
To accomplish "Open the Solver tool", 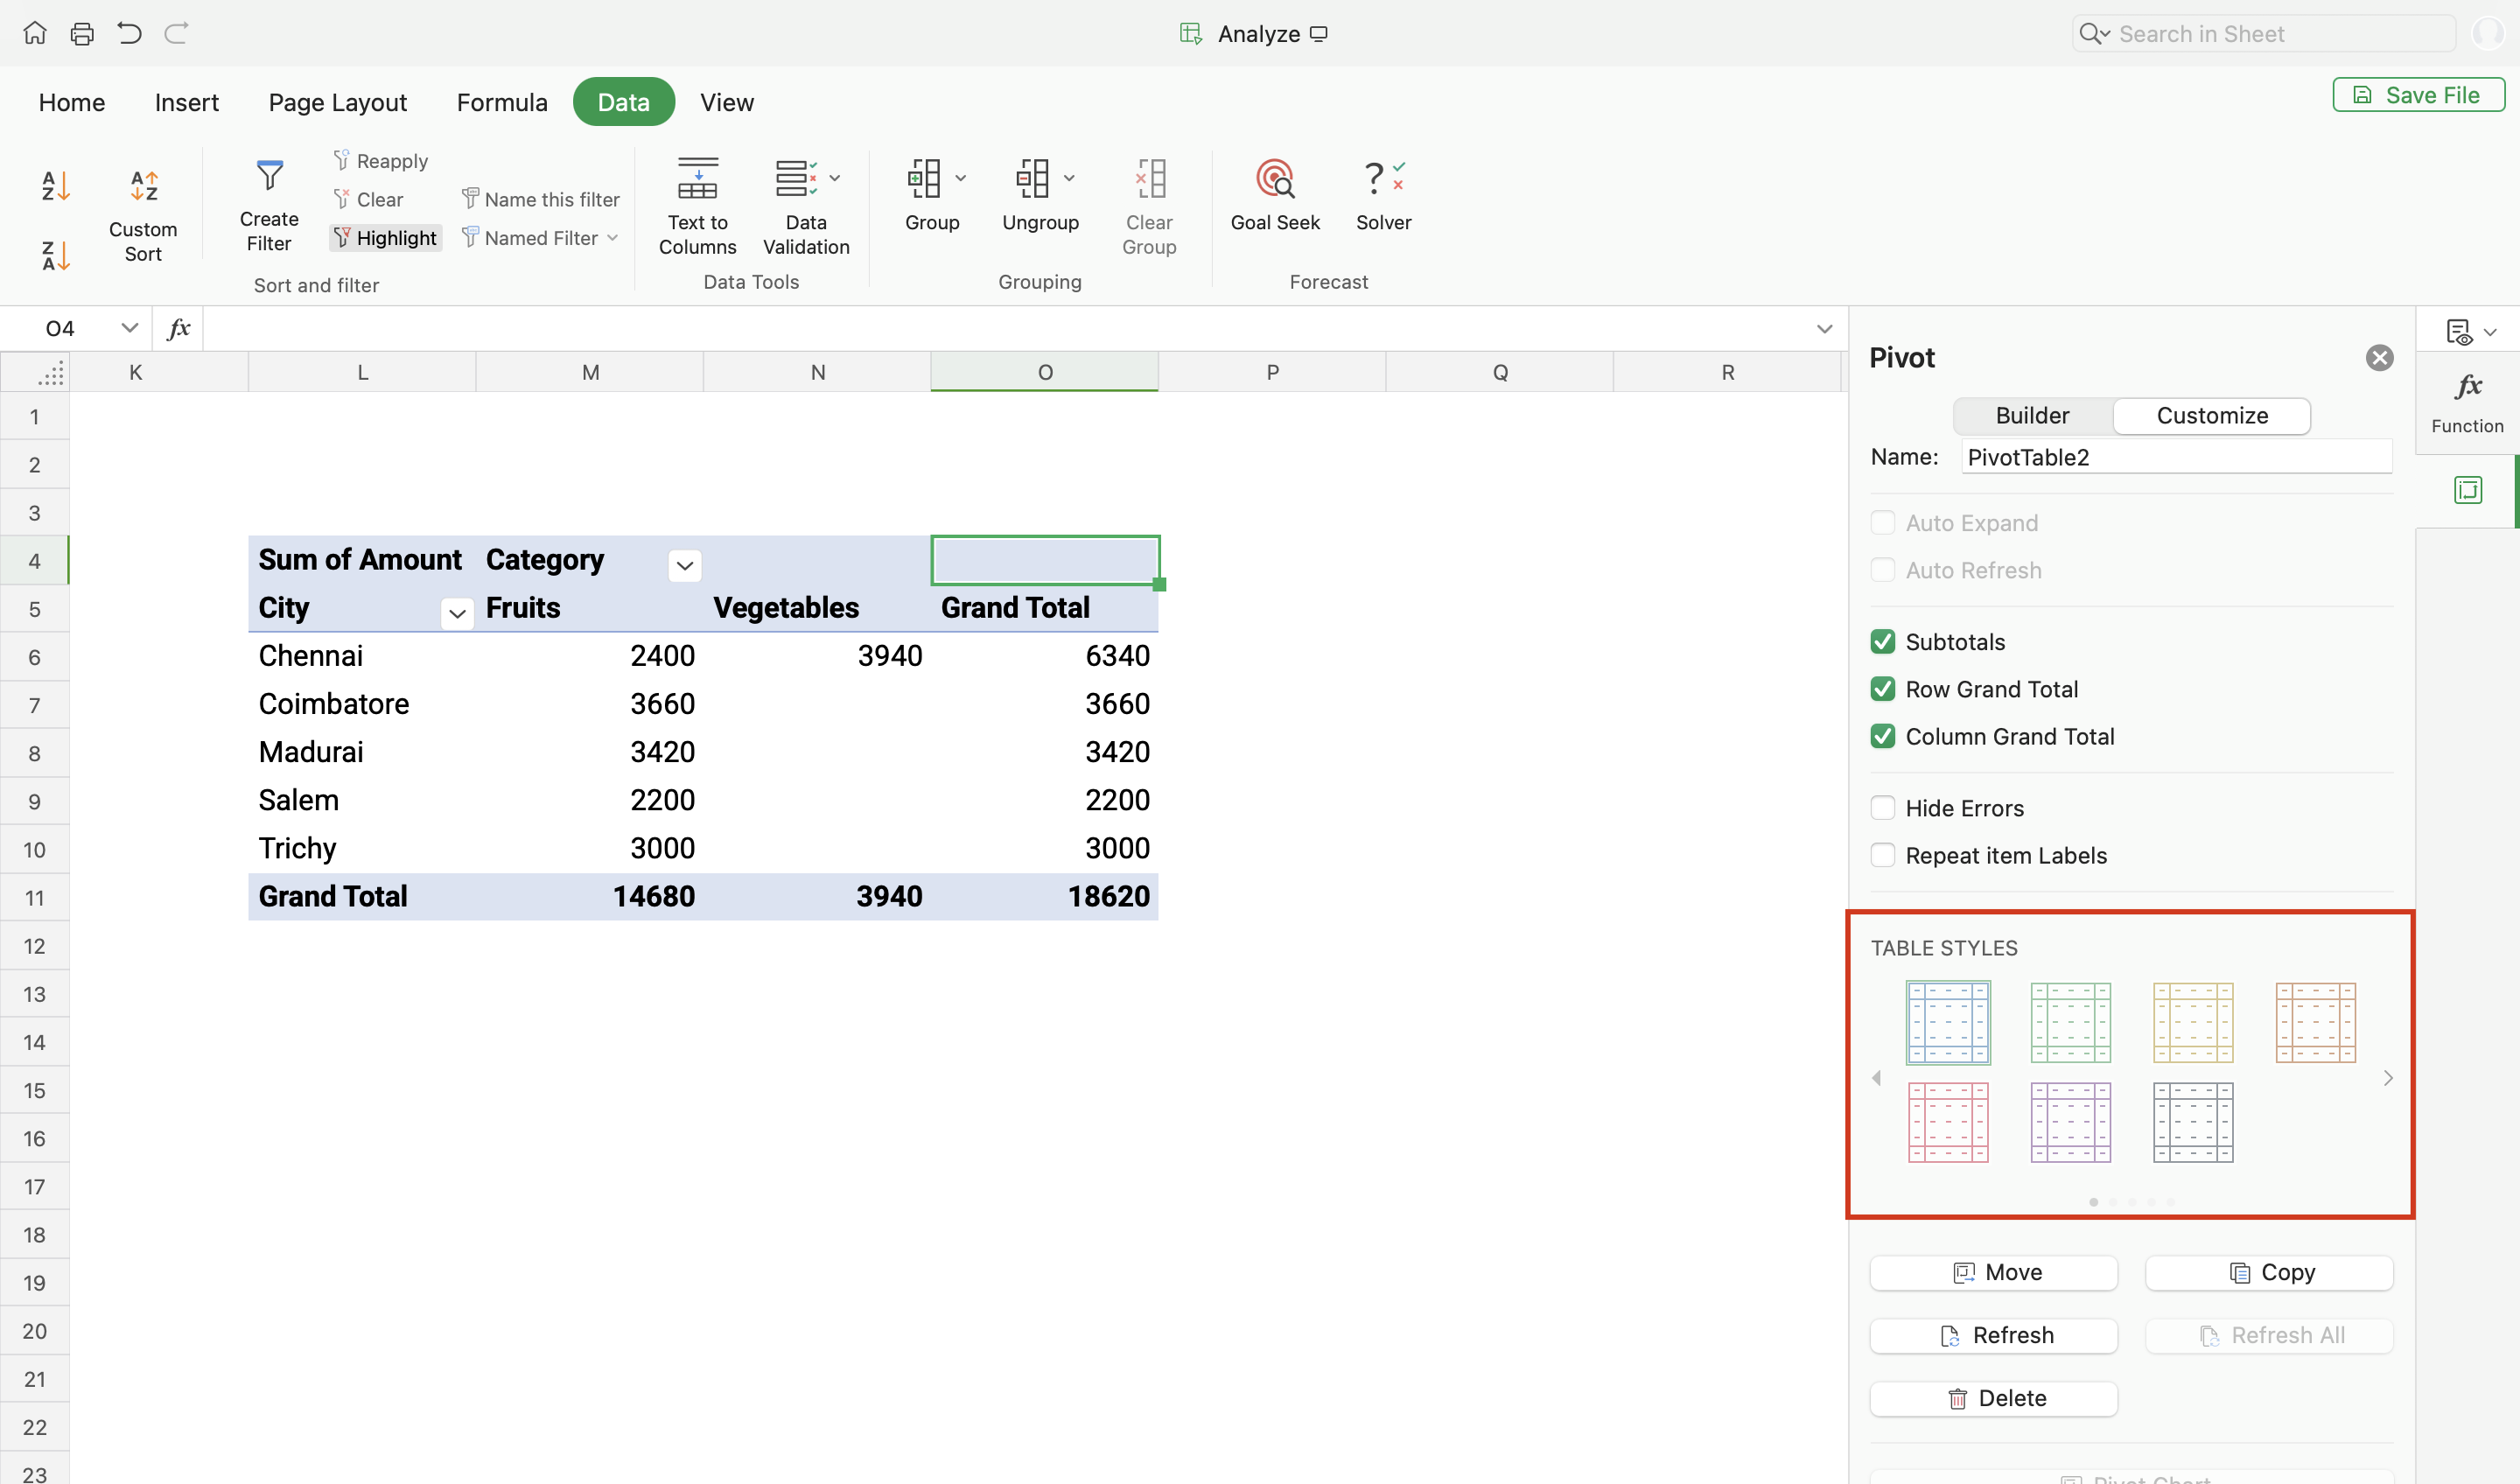I will [x=1383, y=180].
